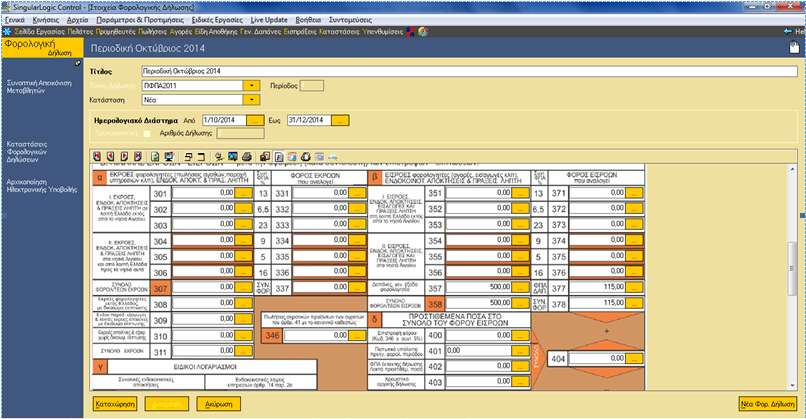Open Καταστάσεις Φορολογικών Δηλώσεων sidebar link

coord(27,152)
